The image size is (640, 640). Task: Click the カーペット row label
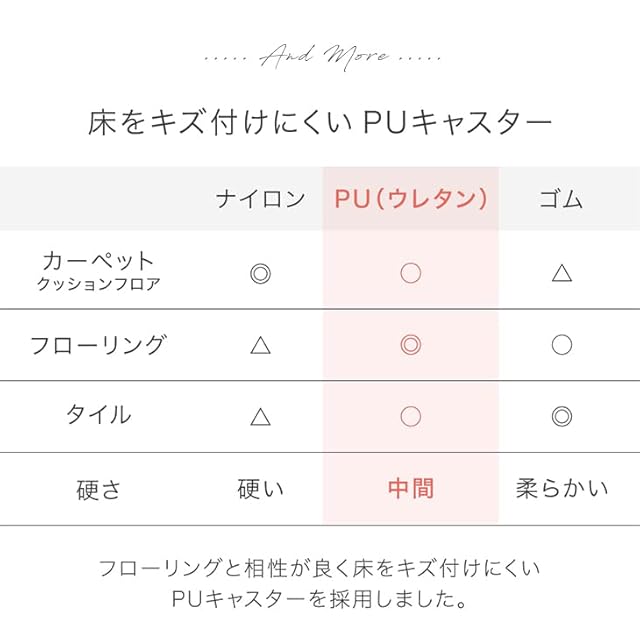tap(99, 263)
